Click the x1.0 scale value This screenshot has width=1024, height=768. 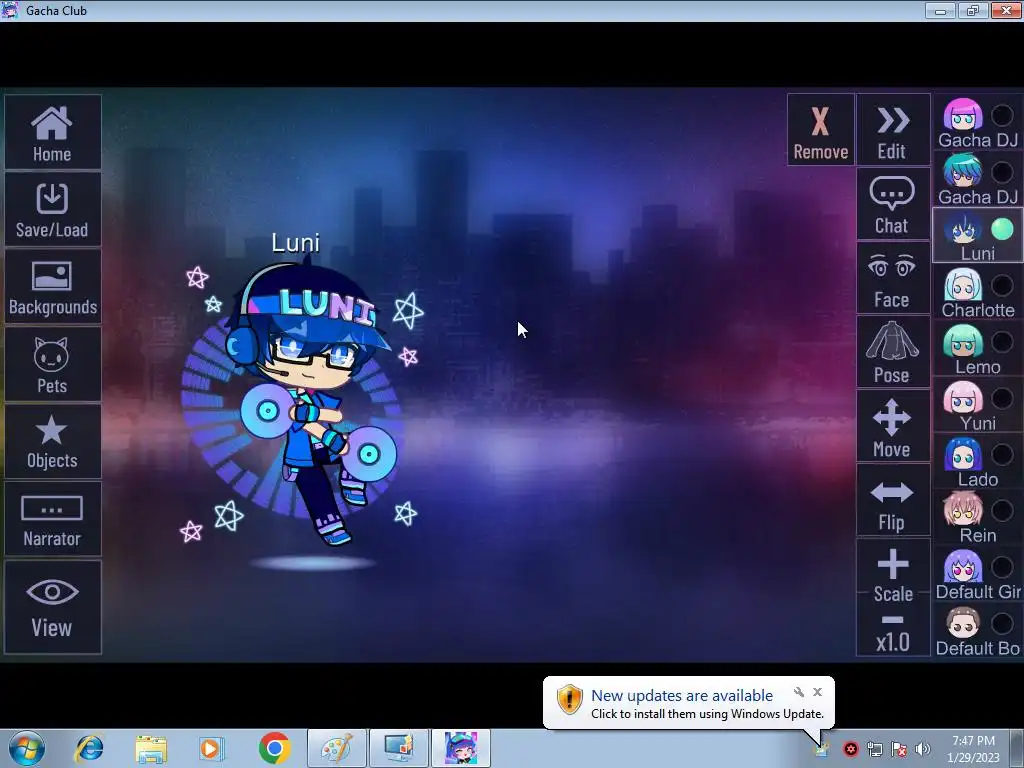coord(893,643)
